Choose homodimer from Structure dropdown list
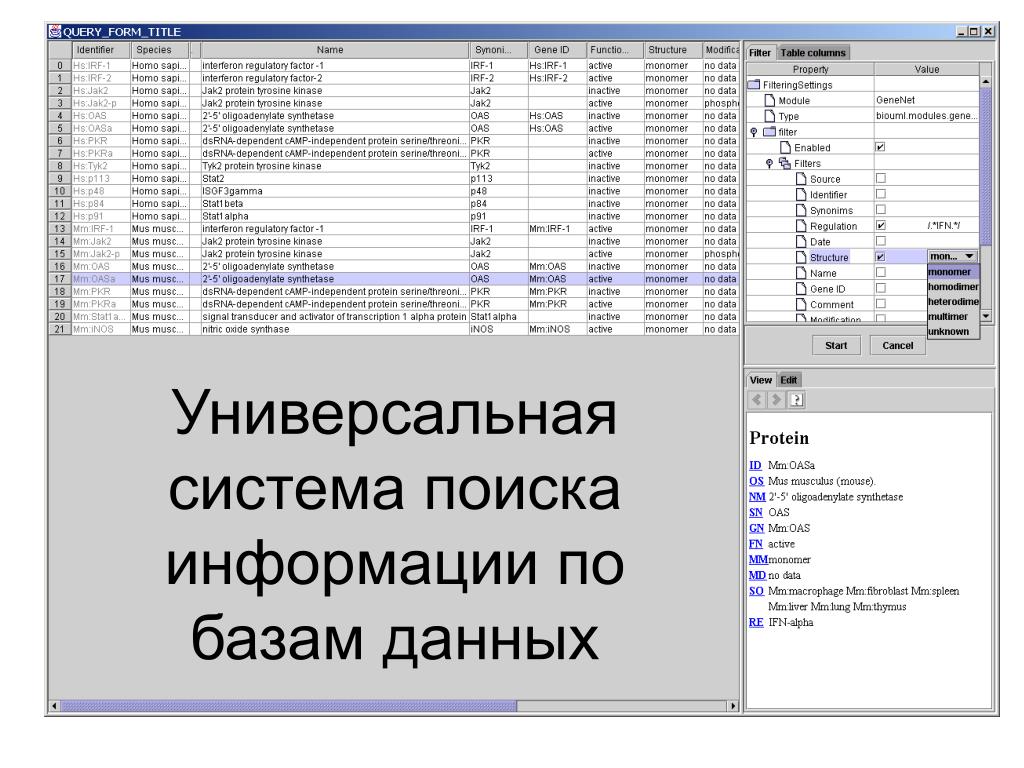Screen dimensions: 1024x768 click(x=953, y=287)
